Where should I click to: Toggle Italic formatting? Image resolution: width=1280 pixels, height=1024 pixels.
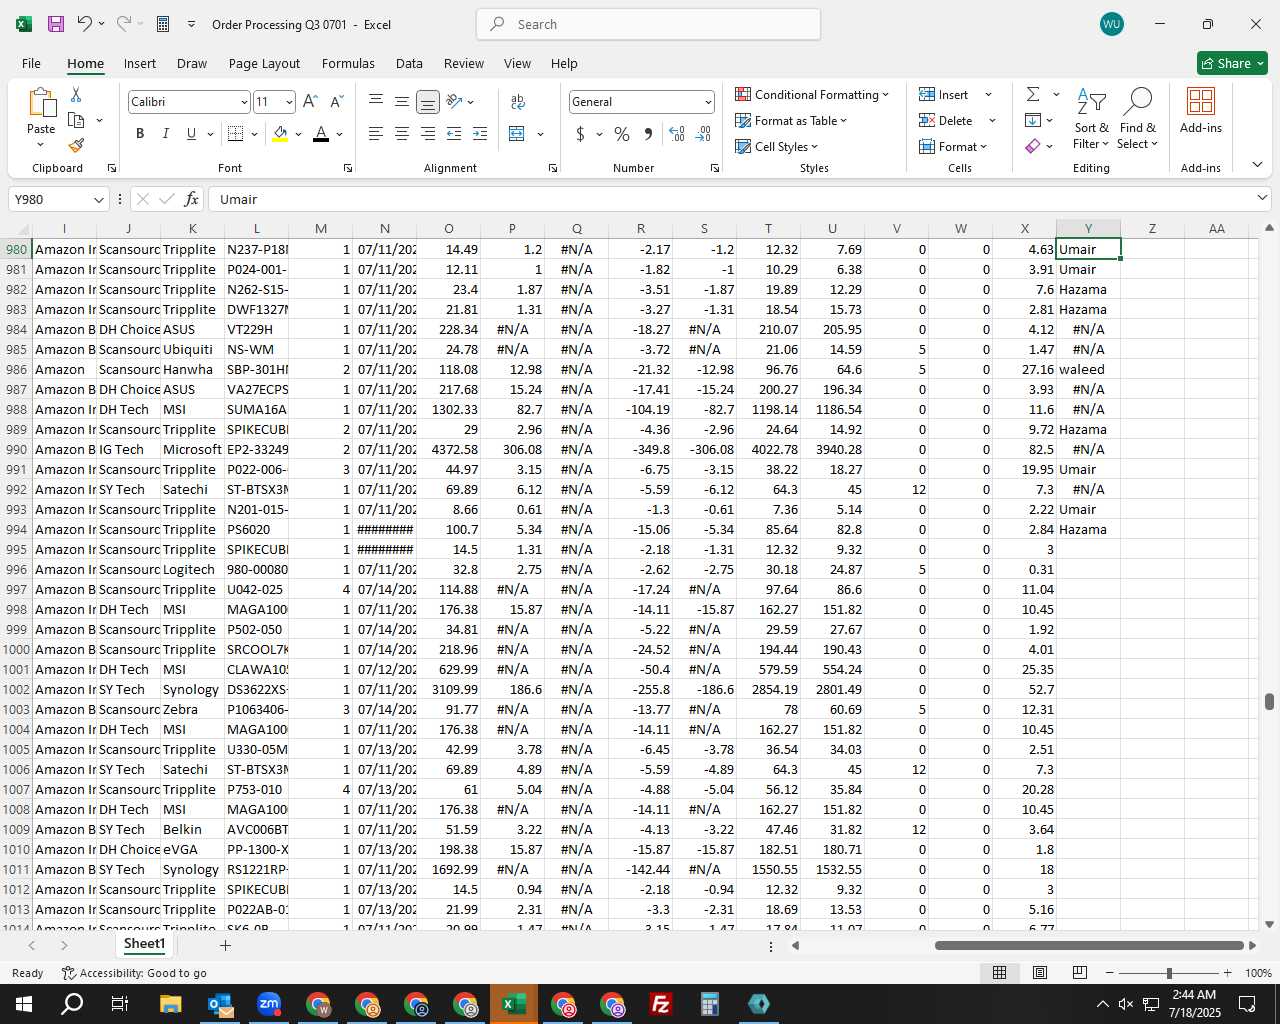coord(165,134)
